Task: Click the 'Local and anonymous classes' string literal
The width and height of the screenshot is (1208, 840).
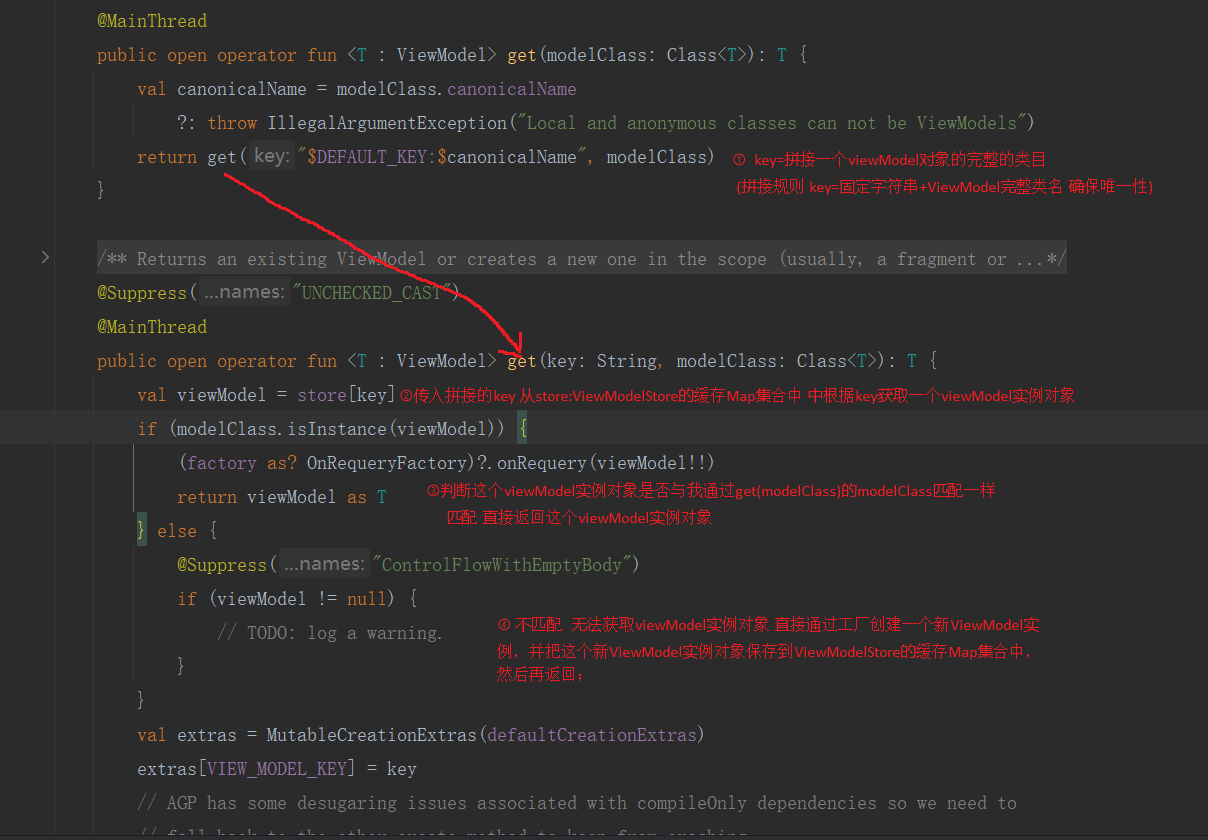Action: pos(774,123)
